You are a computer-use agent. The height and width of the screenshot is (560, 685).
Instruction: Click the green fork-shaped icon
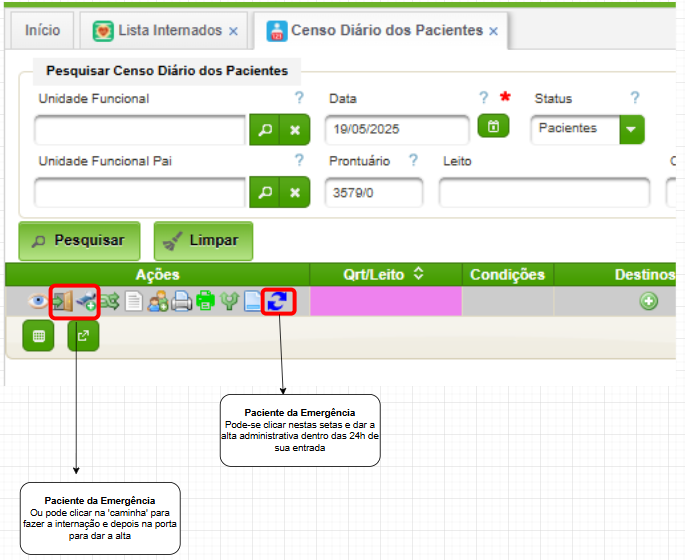230,302
